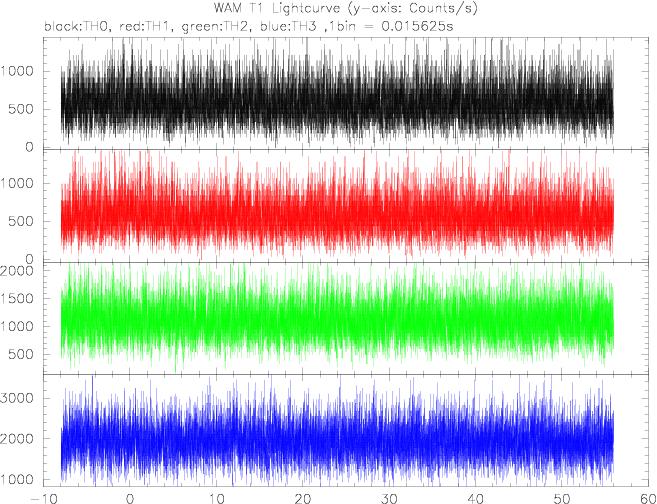The width and height of the screenshot is (657, 504).
Task: Click the green TH2 light curve panel
Action: [x=346, y=318]
